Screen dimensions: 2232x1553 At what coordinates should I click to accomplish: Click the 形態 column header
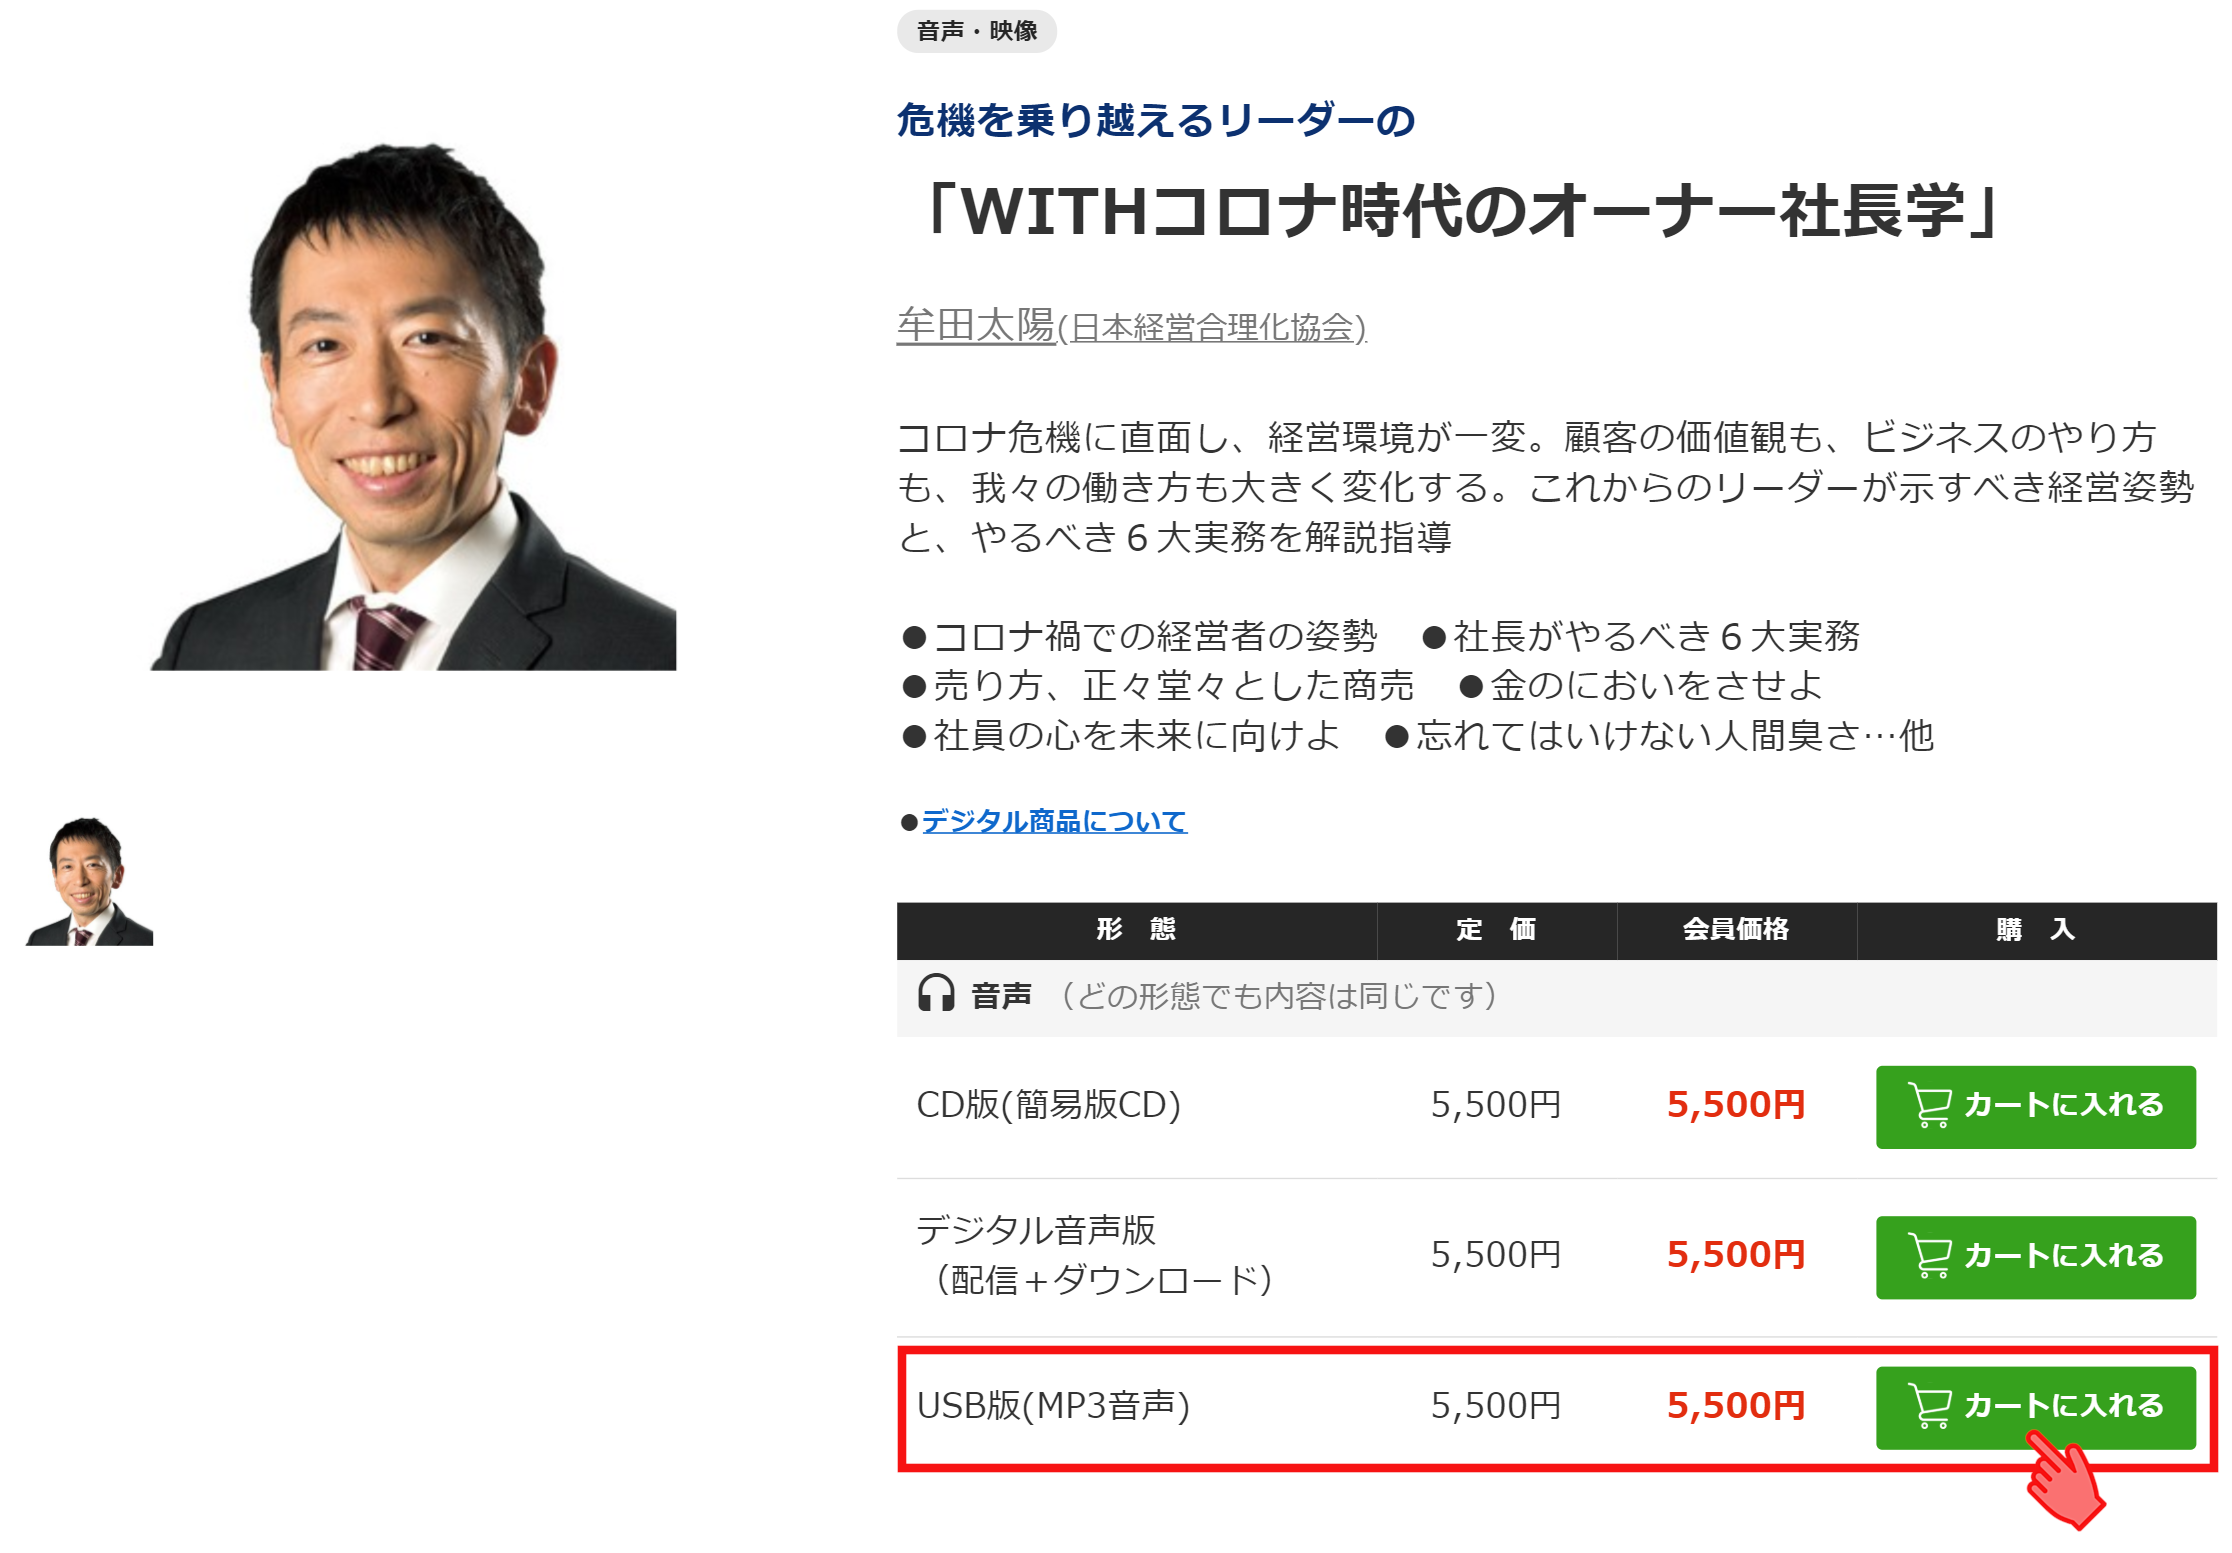(1135, 930)
